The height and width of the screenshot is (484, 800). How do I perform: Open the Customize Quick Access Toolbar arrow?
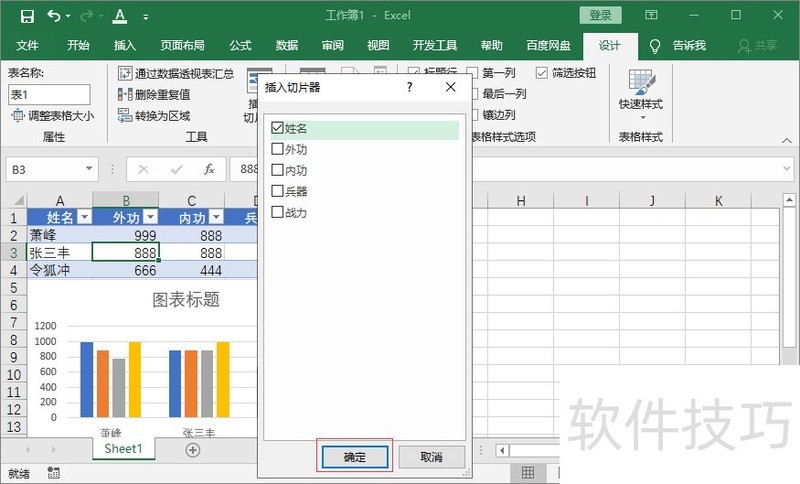click(146, 17)
